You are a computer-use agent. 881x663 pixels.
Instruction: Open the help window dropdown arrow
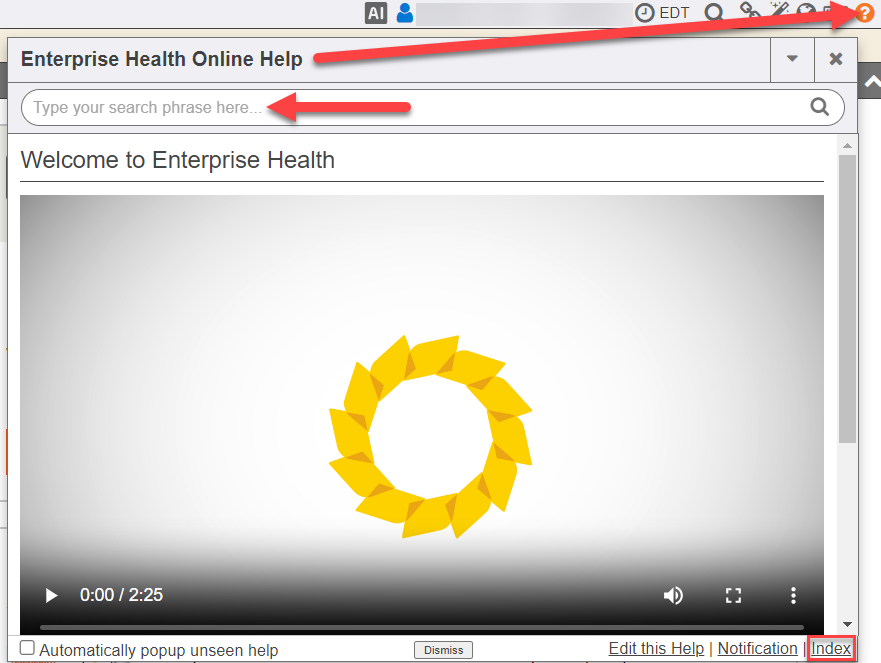click(792, 59)
